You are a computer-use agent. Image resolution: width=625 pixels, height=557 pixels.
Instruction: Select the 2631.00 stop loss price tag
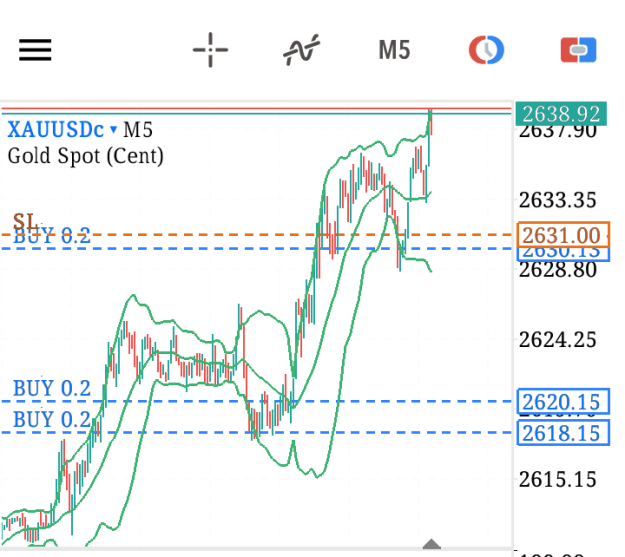point(563,235)
